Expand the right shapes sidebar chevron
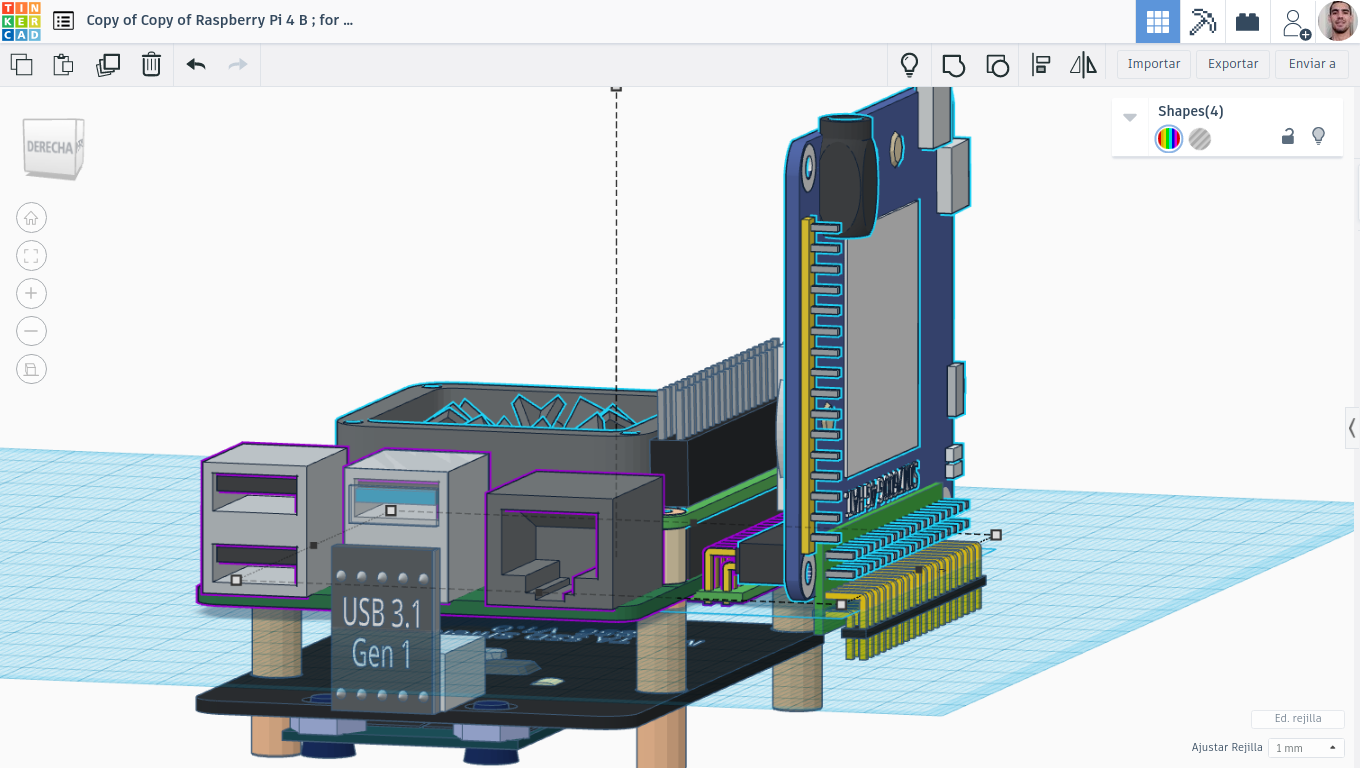Viewport: 1360px width, 768px height. pos(1352,428)
